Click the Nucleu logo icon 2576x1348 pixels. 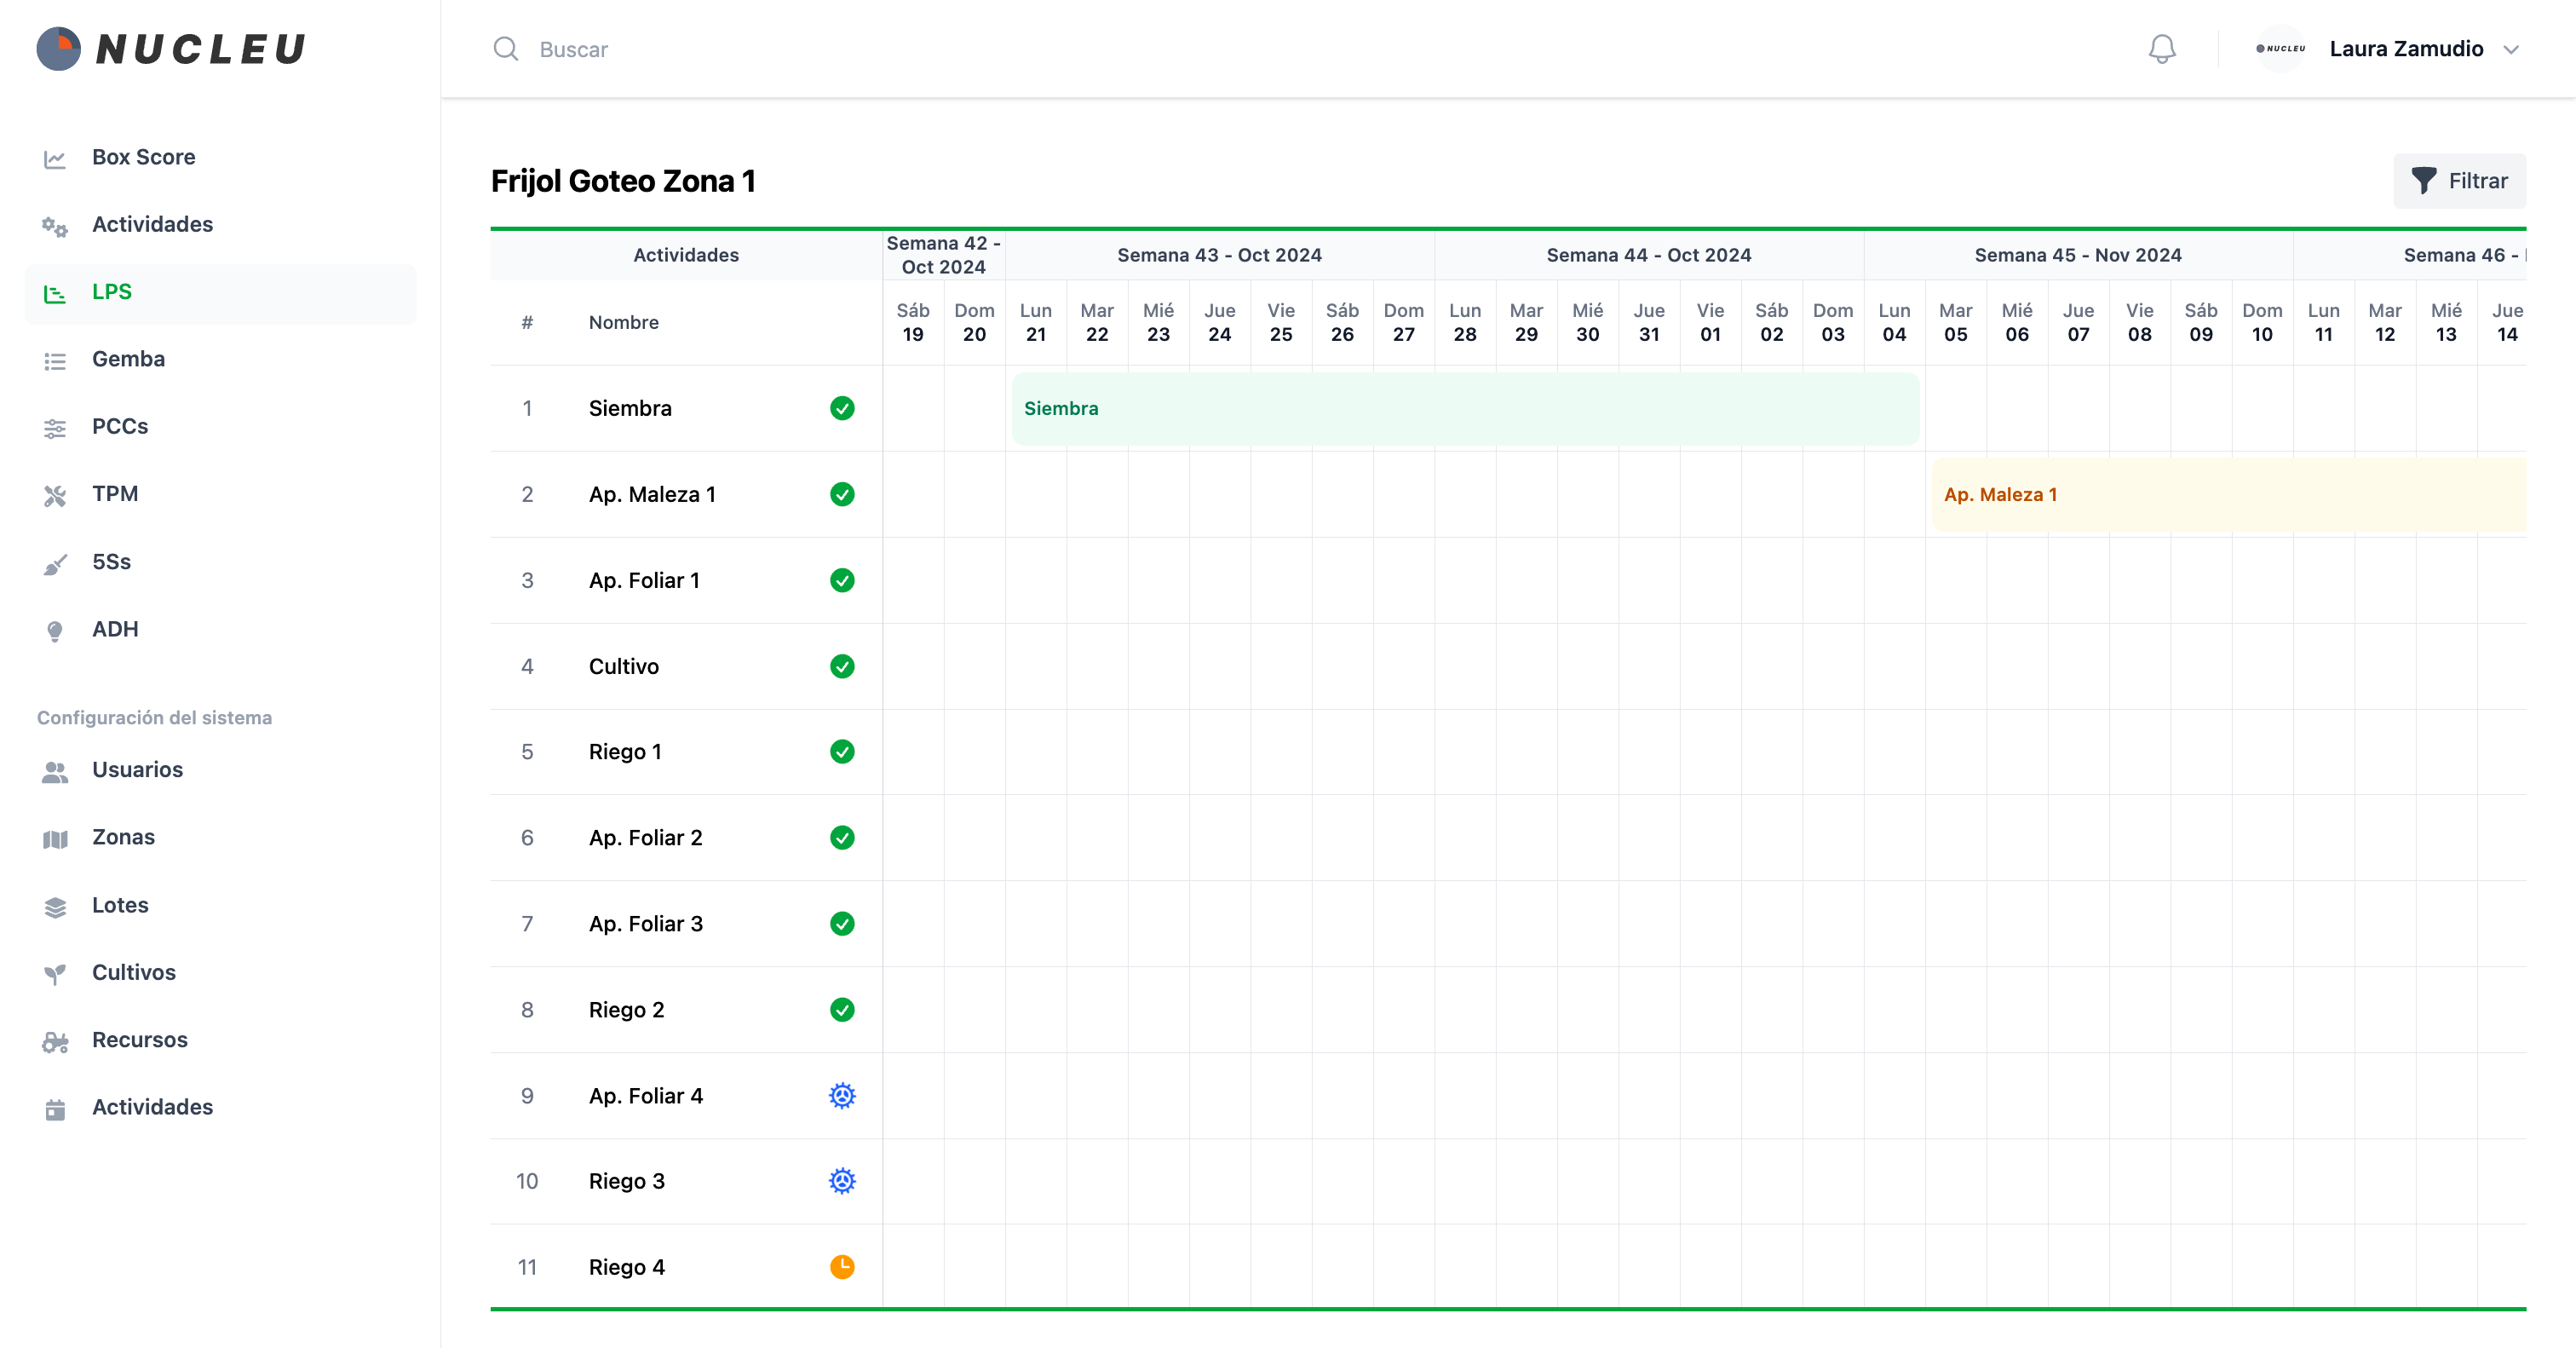pos(58,48)
